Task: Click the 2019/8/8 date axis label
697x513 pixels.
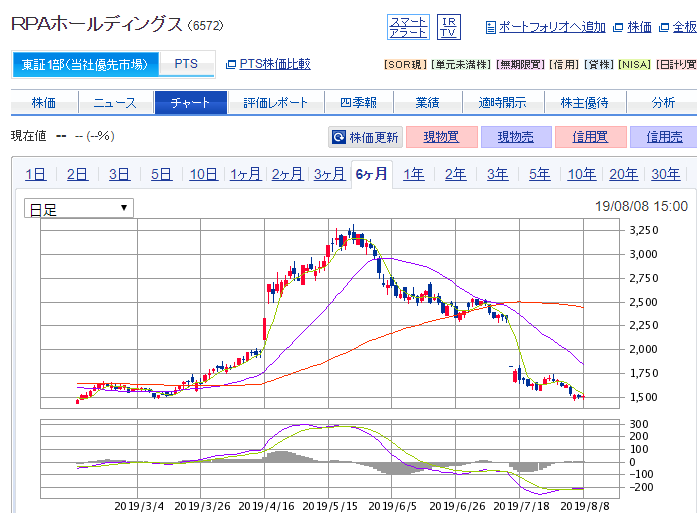Action: click(585, 506)
